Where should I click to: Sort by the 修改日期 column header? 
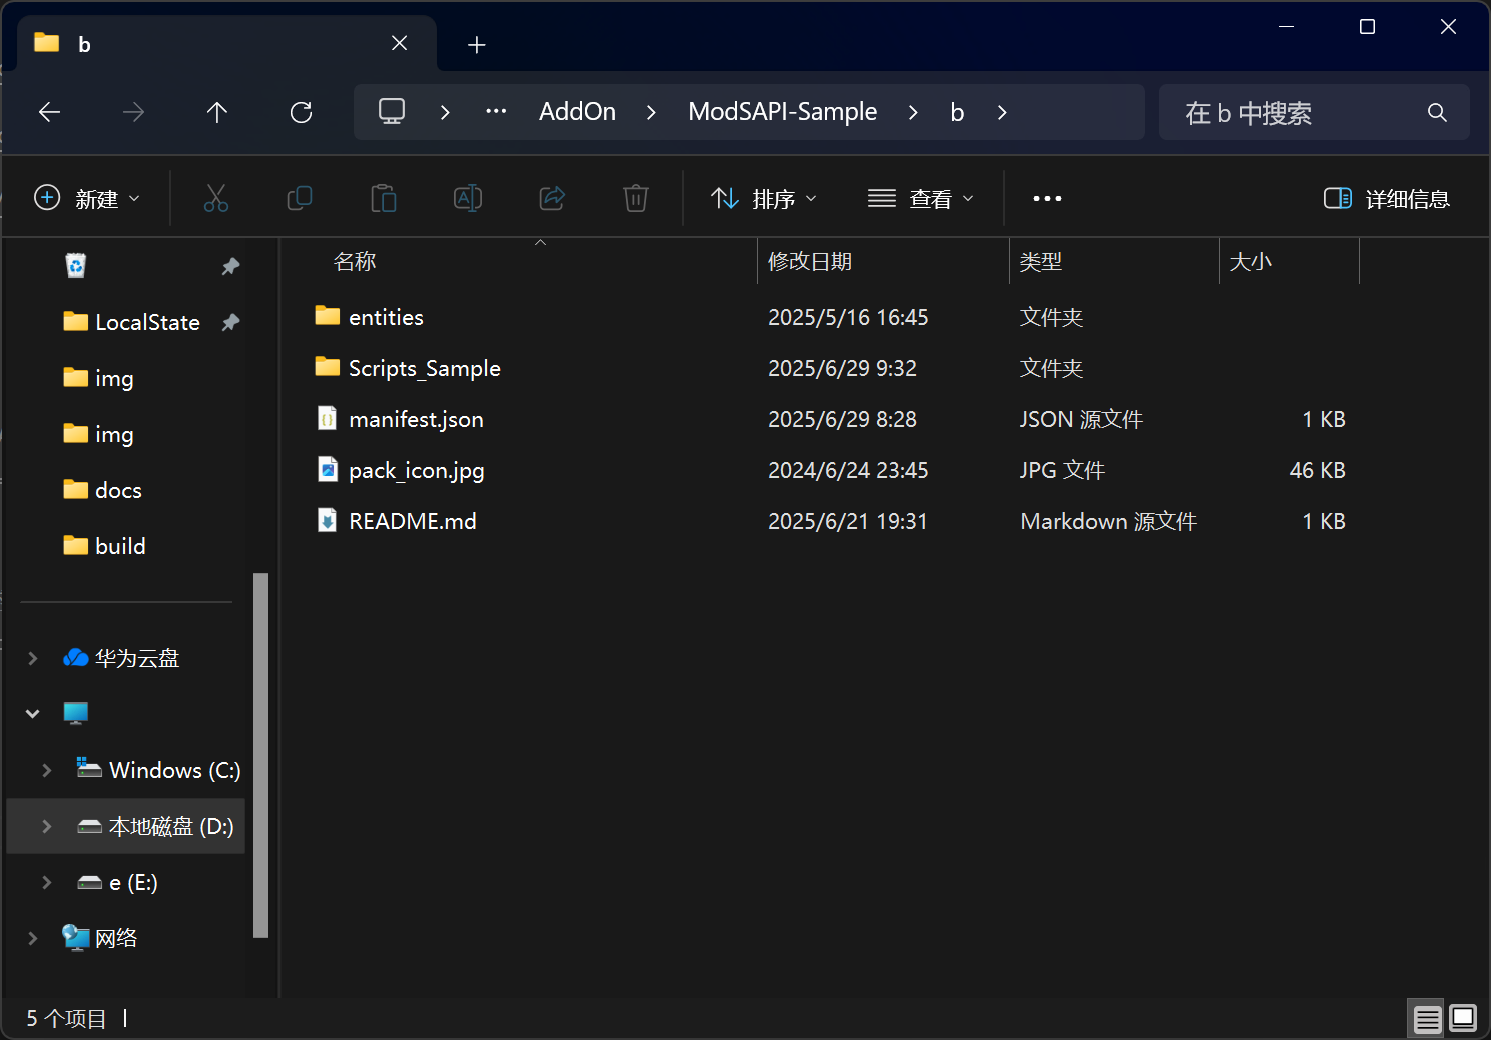pyautogui.click(x=810, y=262)
